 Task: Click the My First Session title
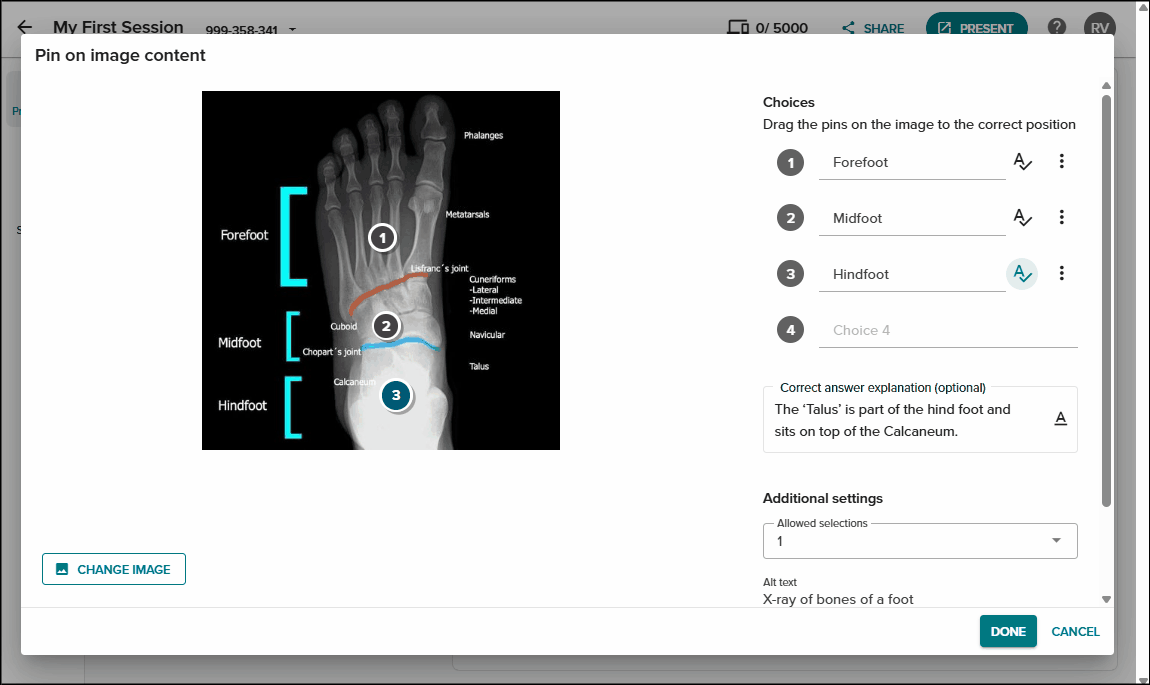[x=118, y=27]
